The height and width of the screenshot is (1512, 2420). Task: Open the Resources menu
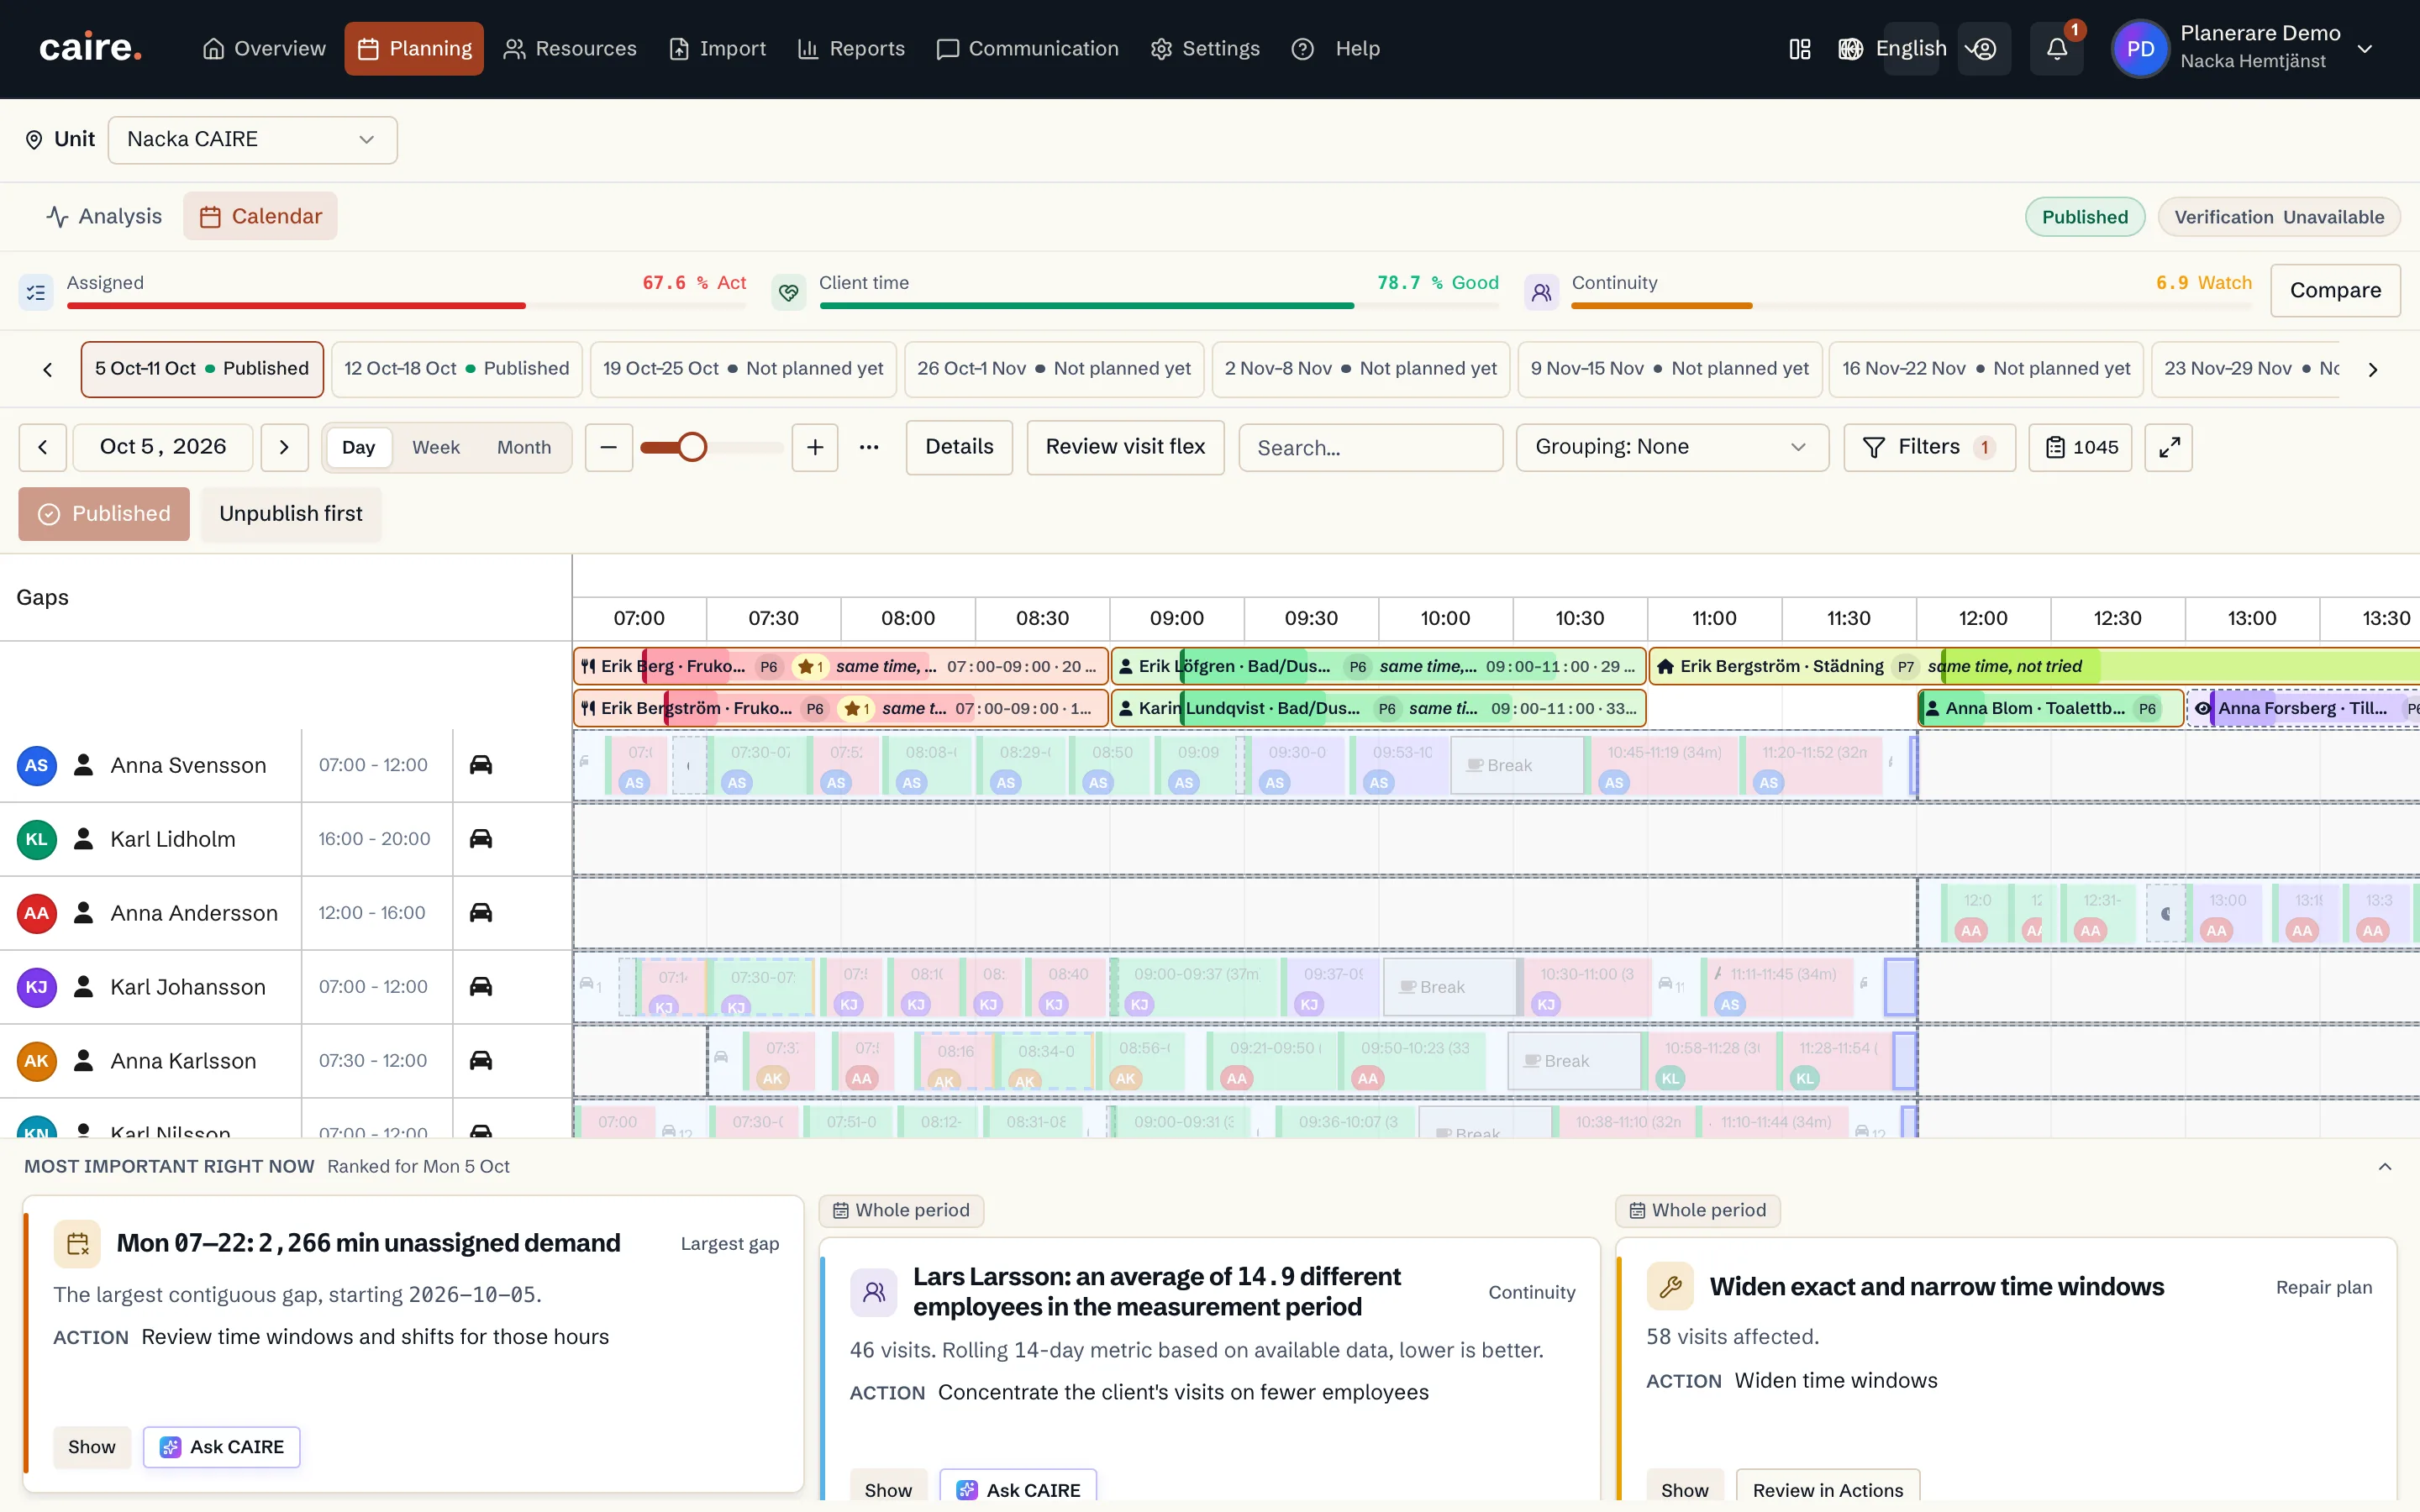coord(570,49)
